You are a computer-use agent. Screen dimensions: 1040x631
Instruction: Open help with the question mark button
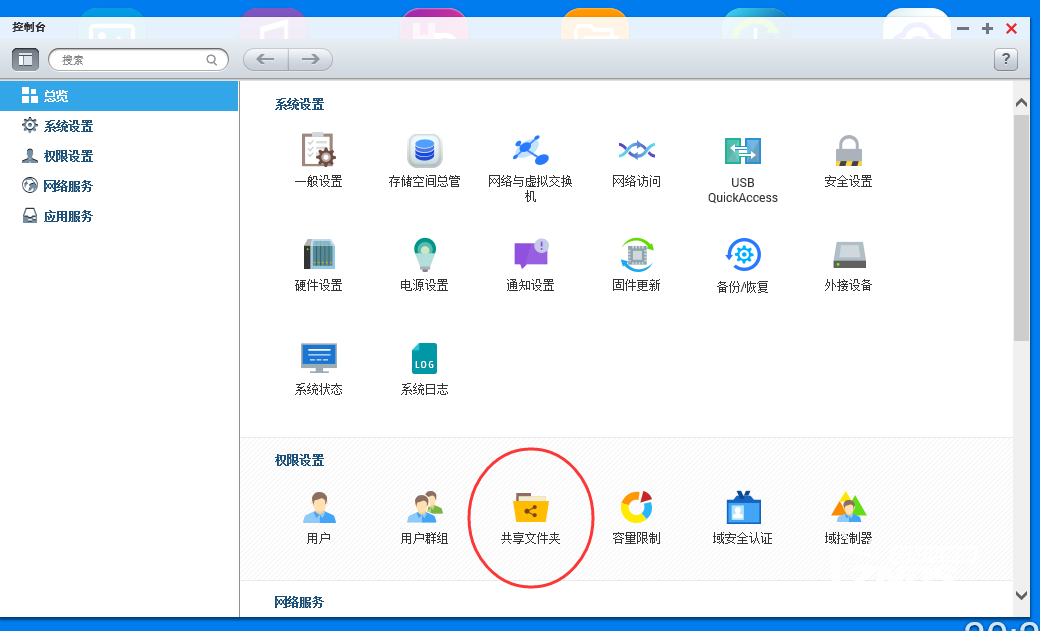coord(1006,60)
